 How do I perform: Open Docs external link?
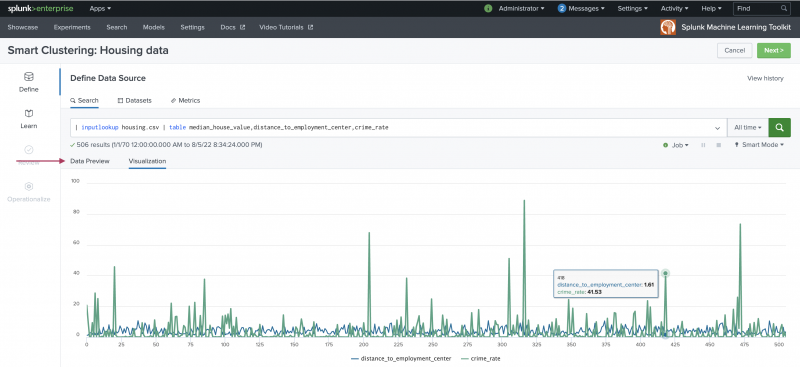pos(233,27)
